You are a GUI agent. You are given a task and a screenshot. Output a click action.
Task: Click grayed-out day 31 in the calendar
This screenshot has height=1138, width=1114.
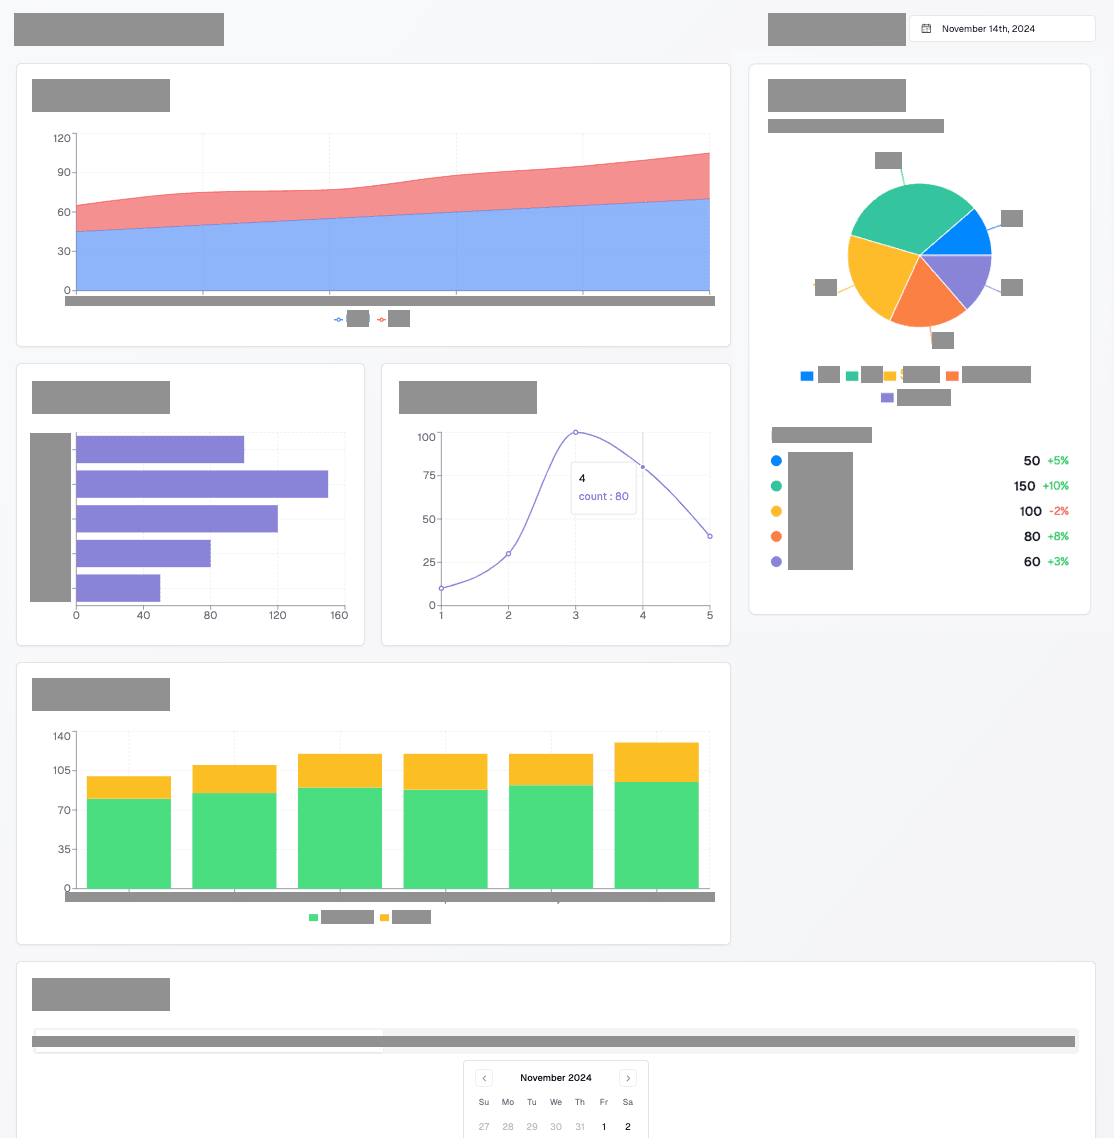580,1126
